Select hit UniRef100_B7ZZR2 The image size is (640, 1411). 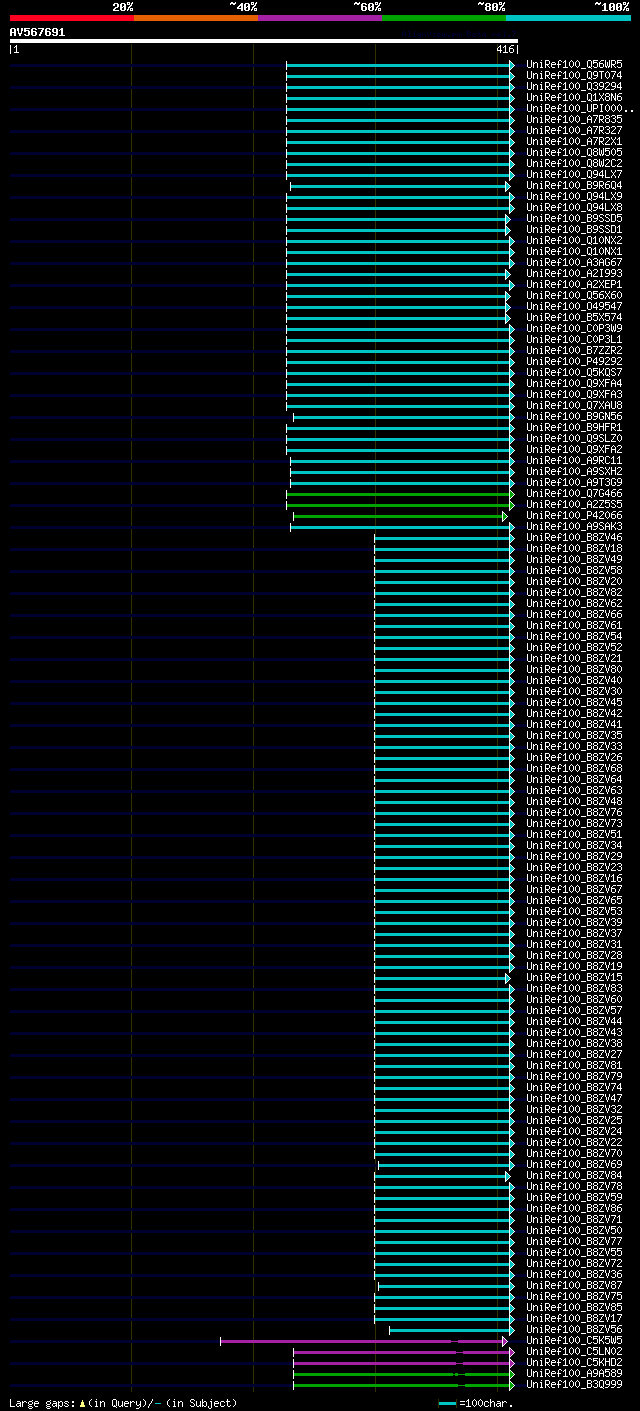[574, 350]
